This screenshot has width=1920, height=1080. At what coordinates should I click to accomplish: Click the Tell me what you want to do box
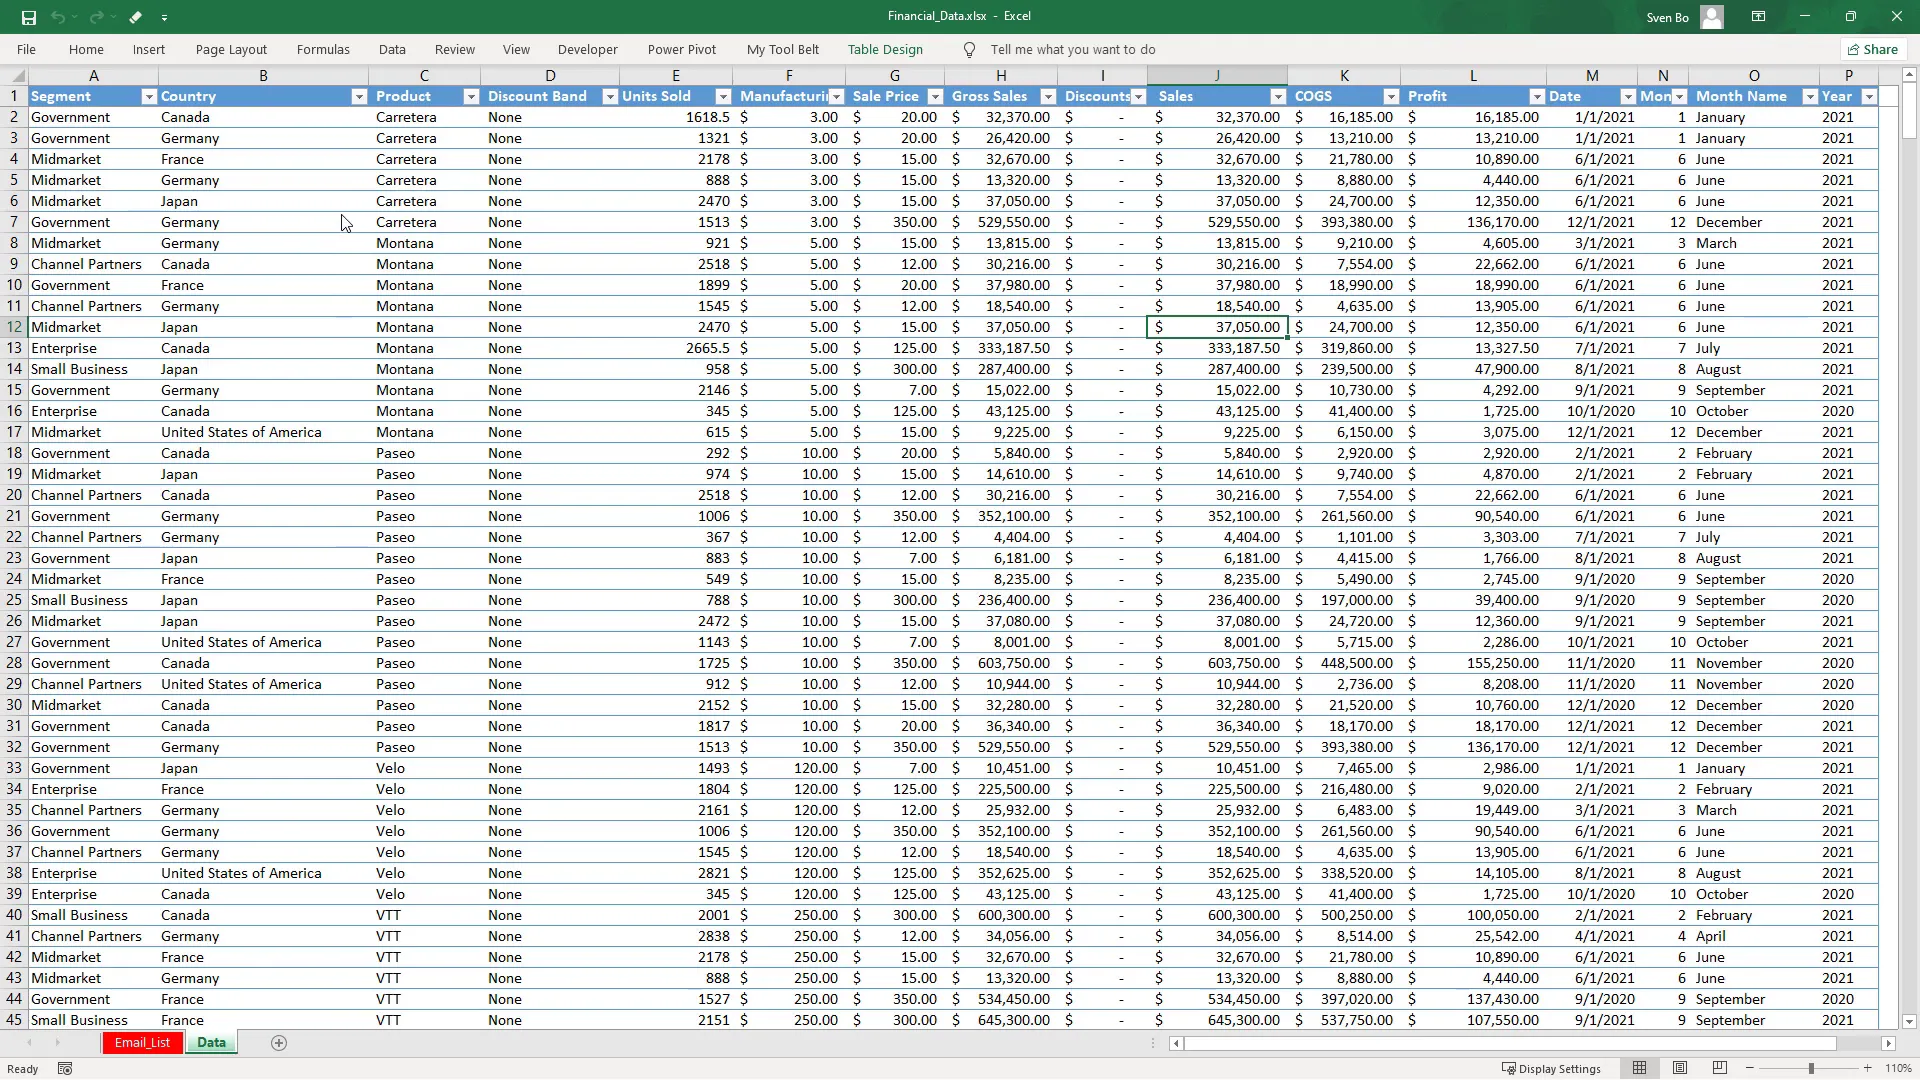(1073, 49)
